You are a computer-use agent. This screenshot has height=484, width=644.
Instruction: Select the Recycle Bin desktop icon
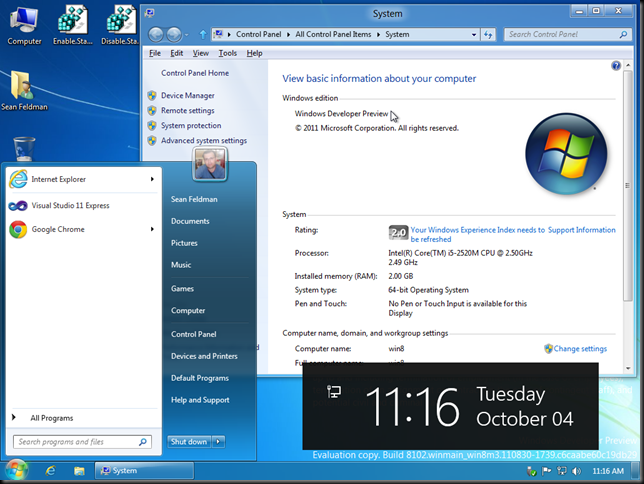click(x=24, y=149)
